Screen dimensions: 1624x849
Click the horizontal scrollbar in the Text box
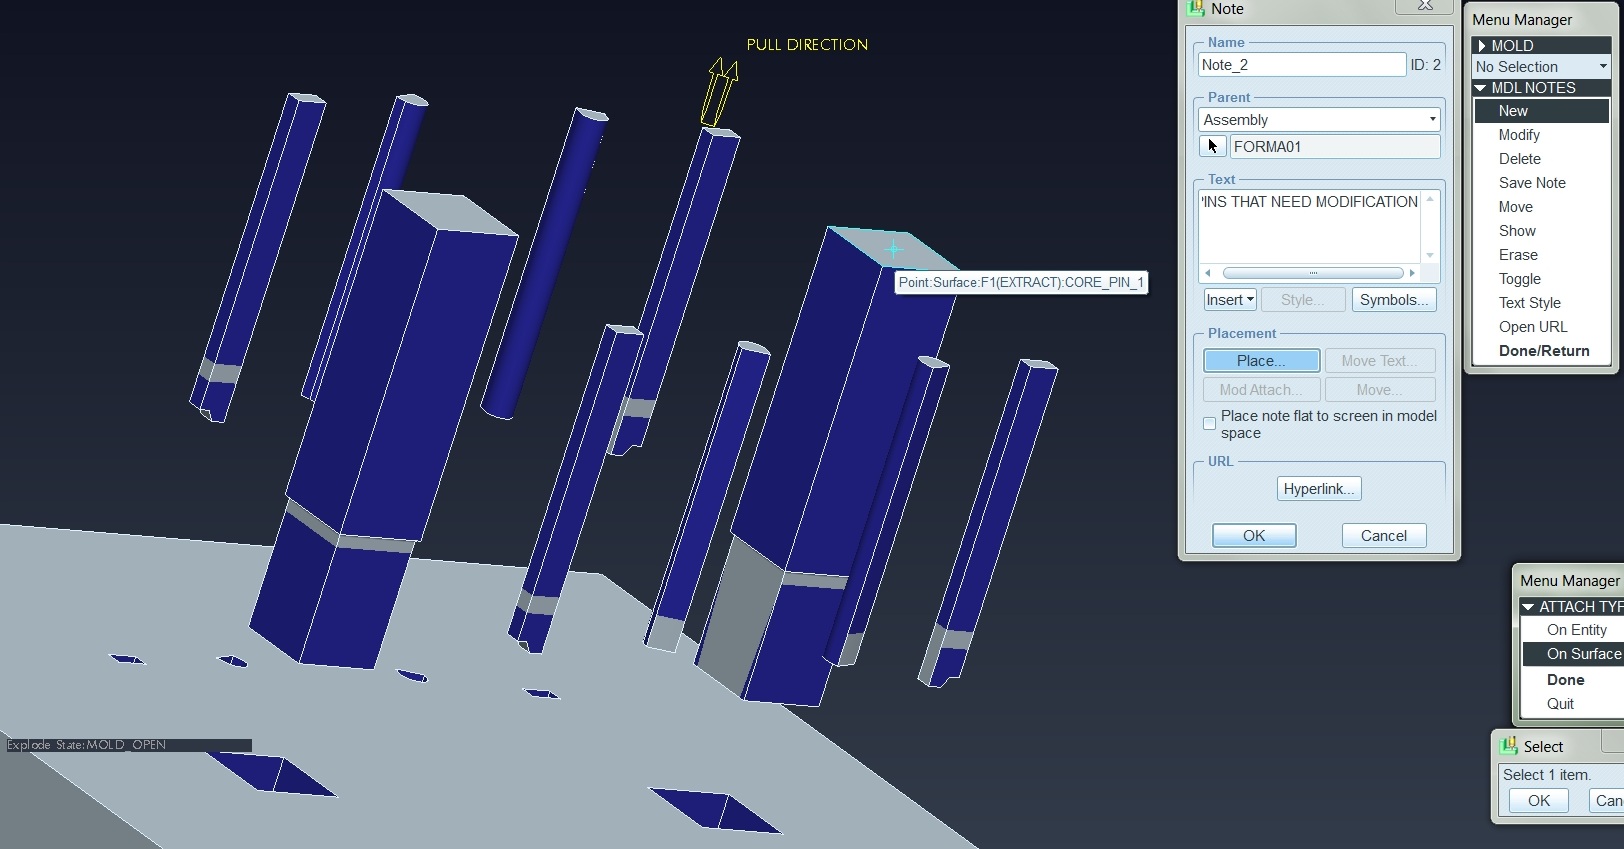[1313, 273]
